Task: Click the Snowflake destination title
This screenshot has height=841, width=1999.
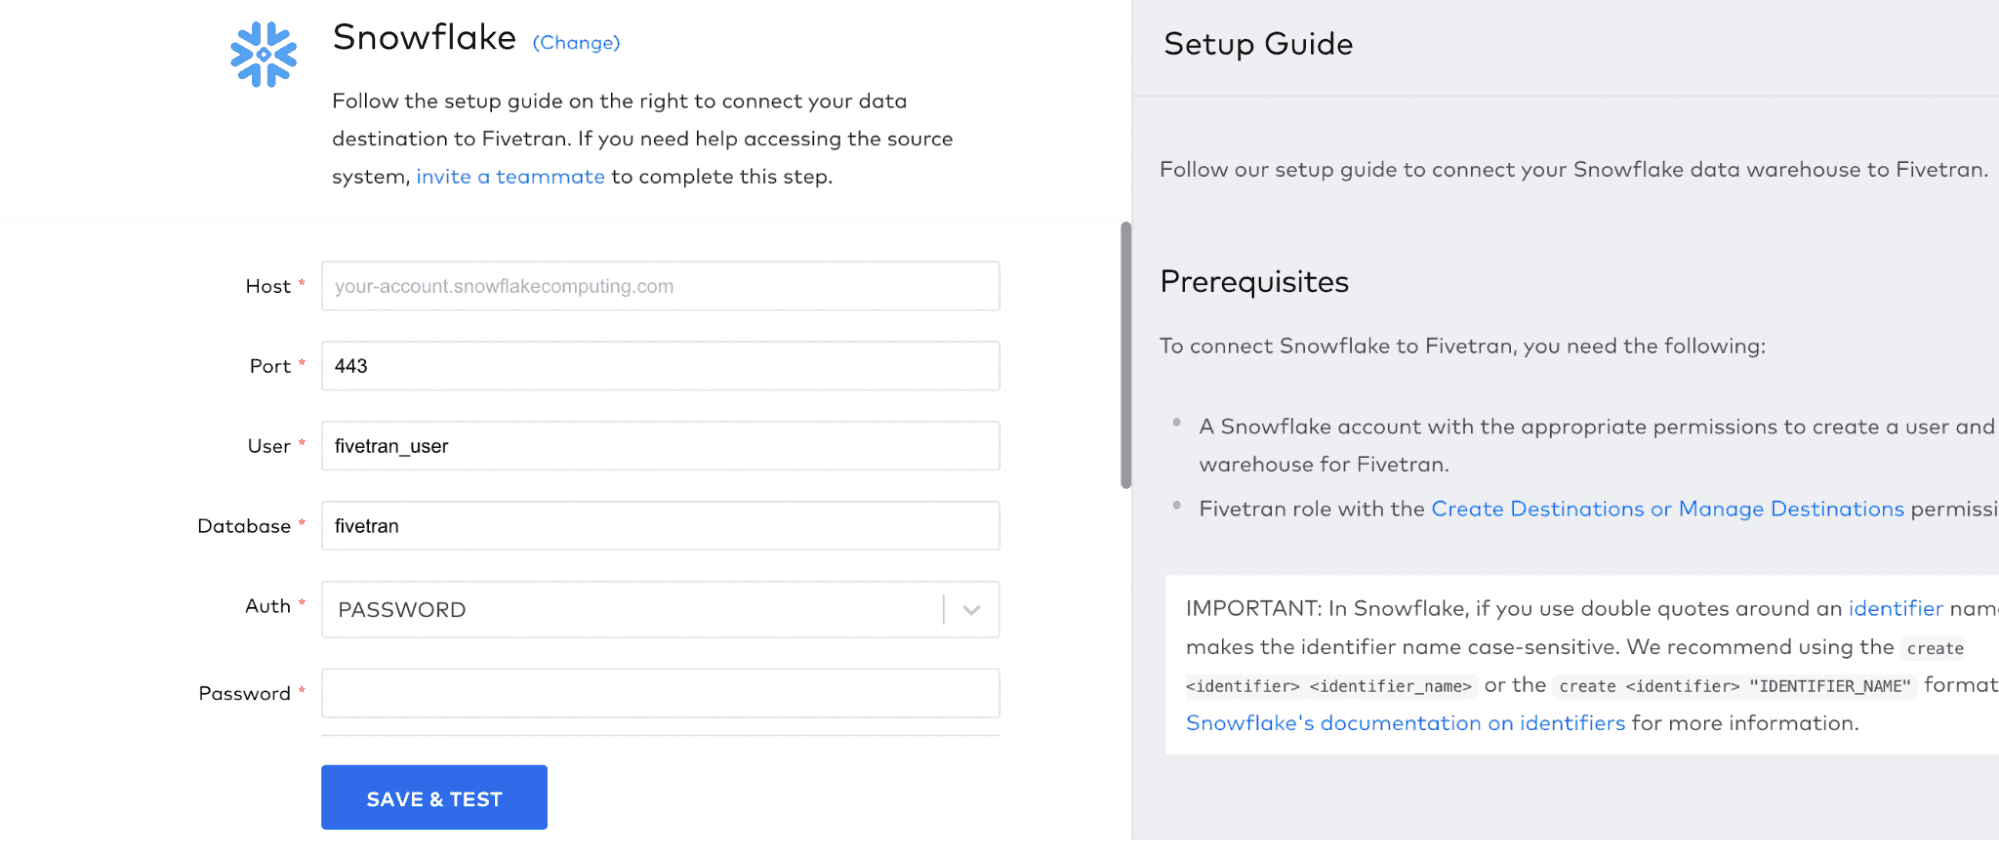Action: (x=424, y=38)
